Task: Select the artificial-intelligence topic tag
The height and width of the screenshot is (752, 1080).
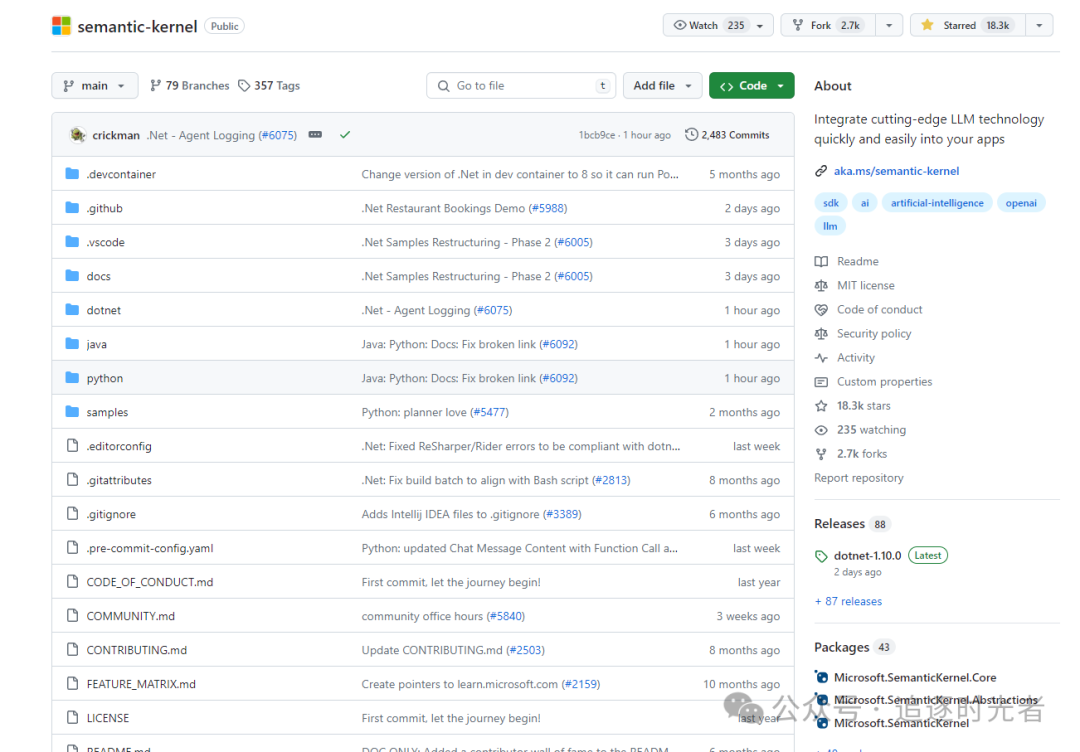Action: (x=937, y=202)
